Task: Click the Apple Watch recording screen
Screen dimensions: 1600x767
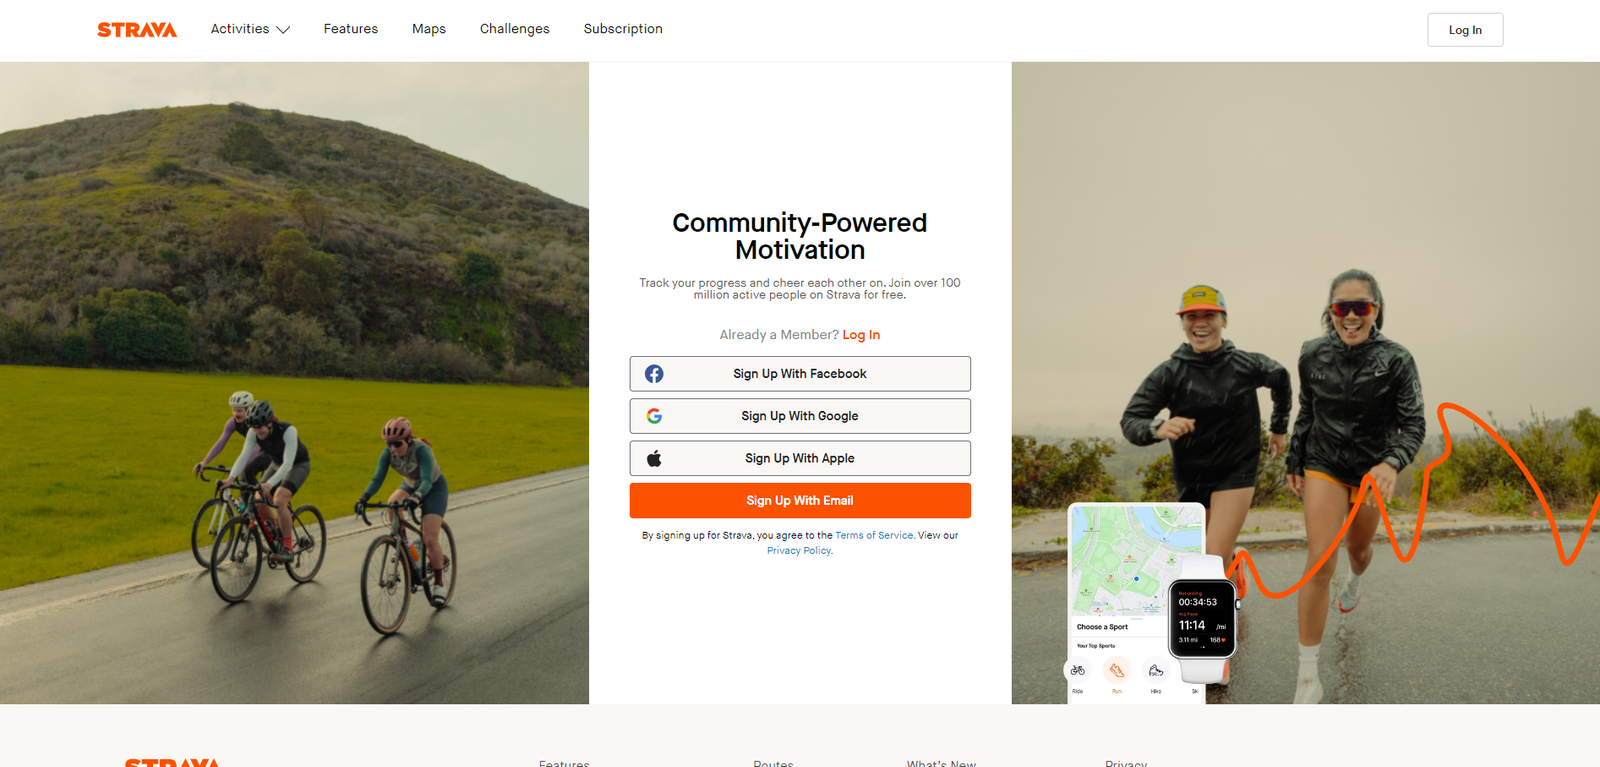Action: pos(1202,619)
